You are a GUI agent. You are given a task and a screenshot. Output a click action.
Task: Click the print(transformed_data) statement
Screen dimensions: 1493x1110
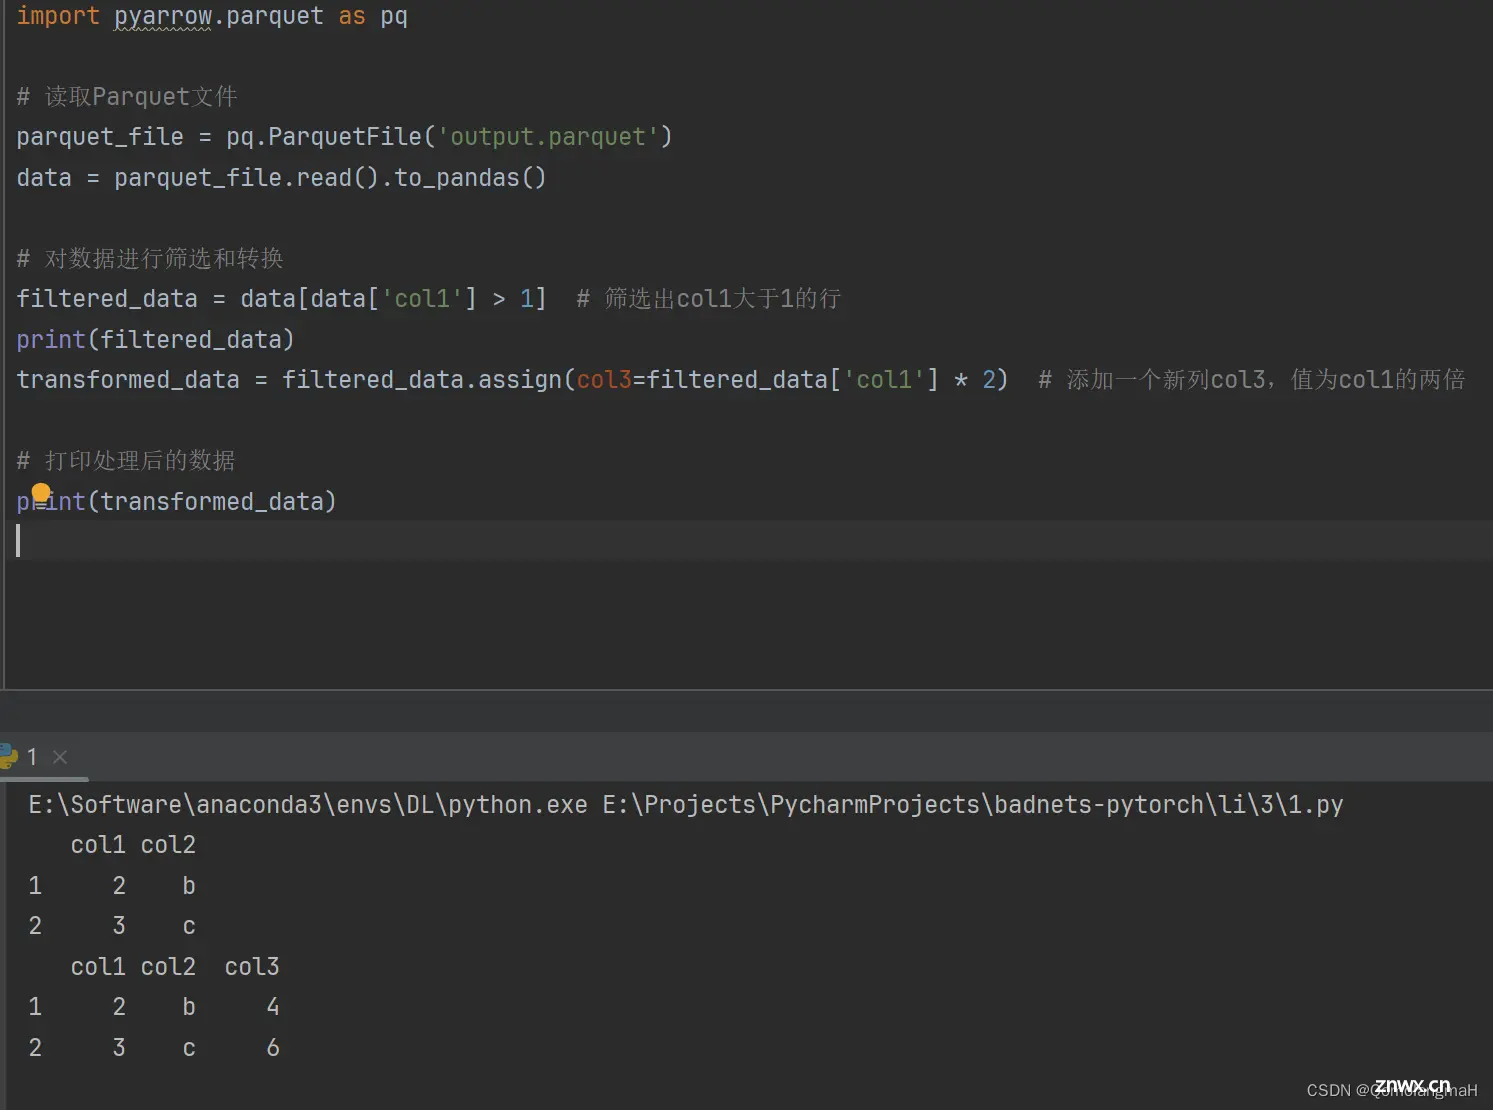[x=176, y=501]
